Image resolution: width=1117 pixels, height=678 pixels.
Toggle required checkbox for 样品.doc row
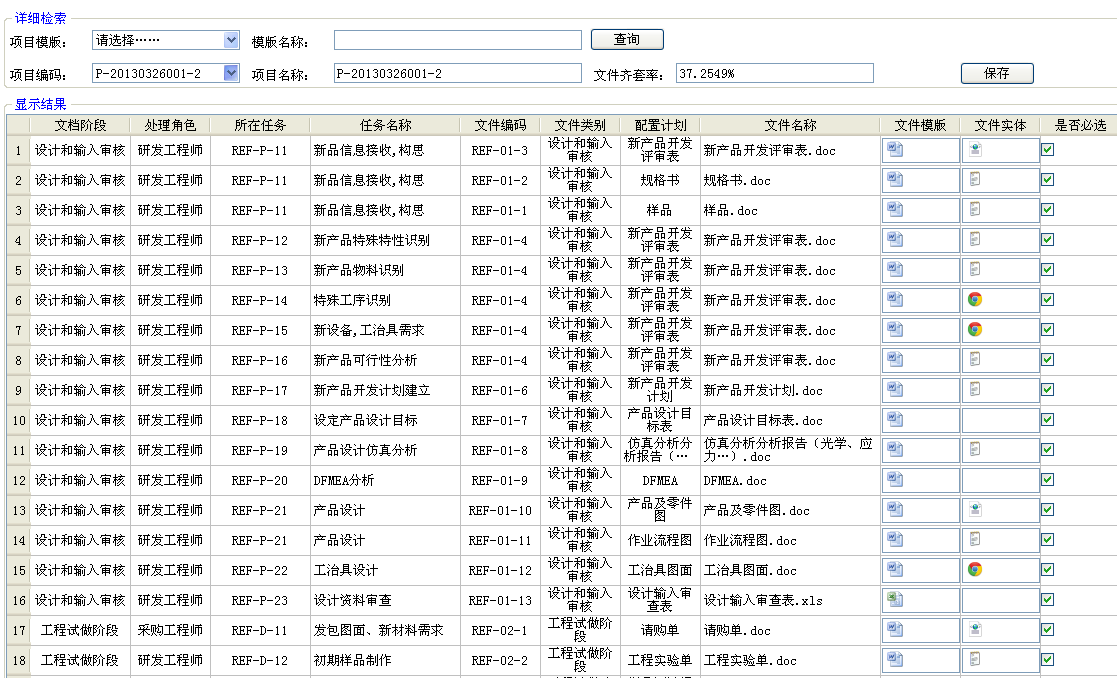1048,209
